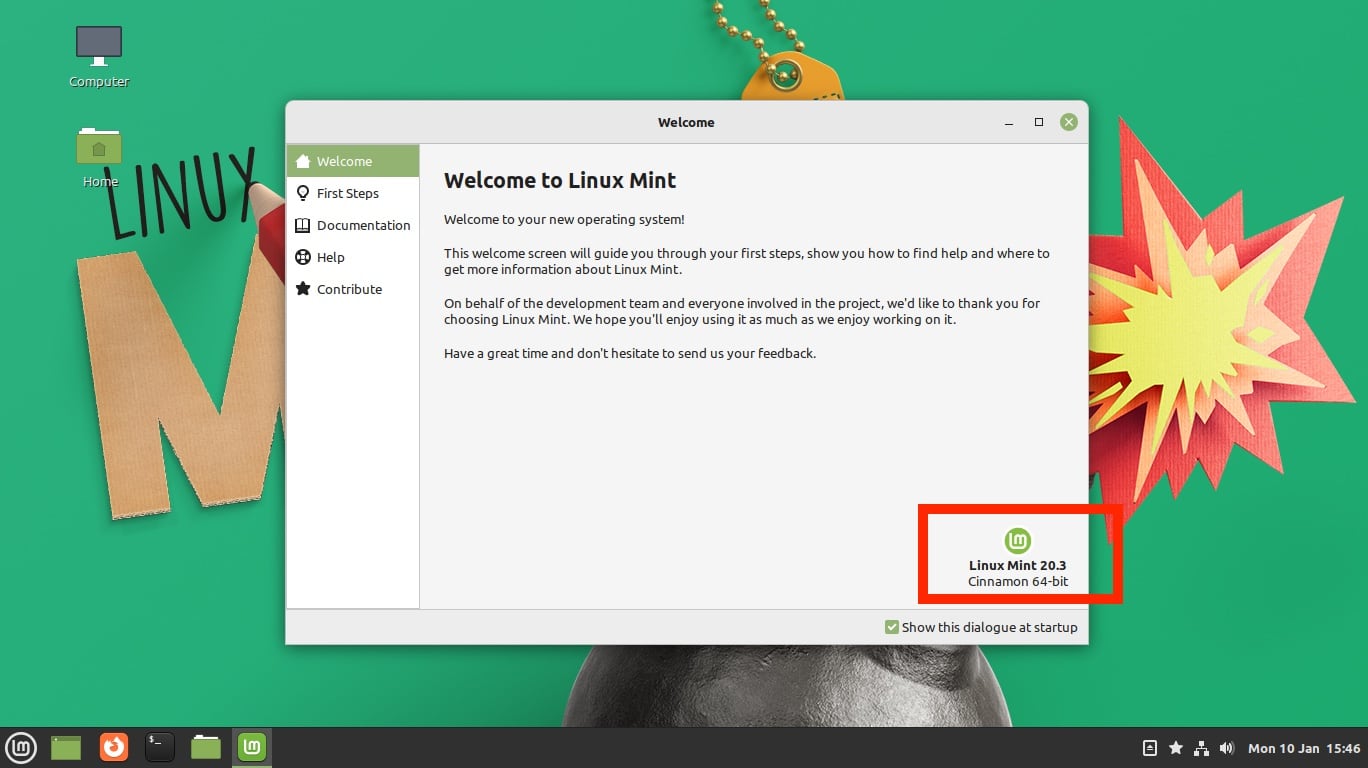
Task: Go to the Help section
Action: click(x=353, y=257)
